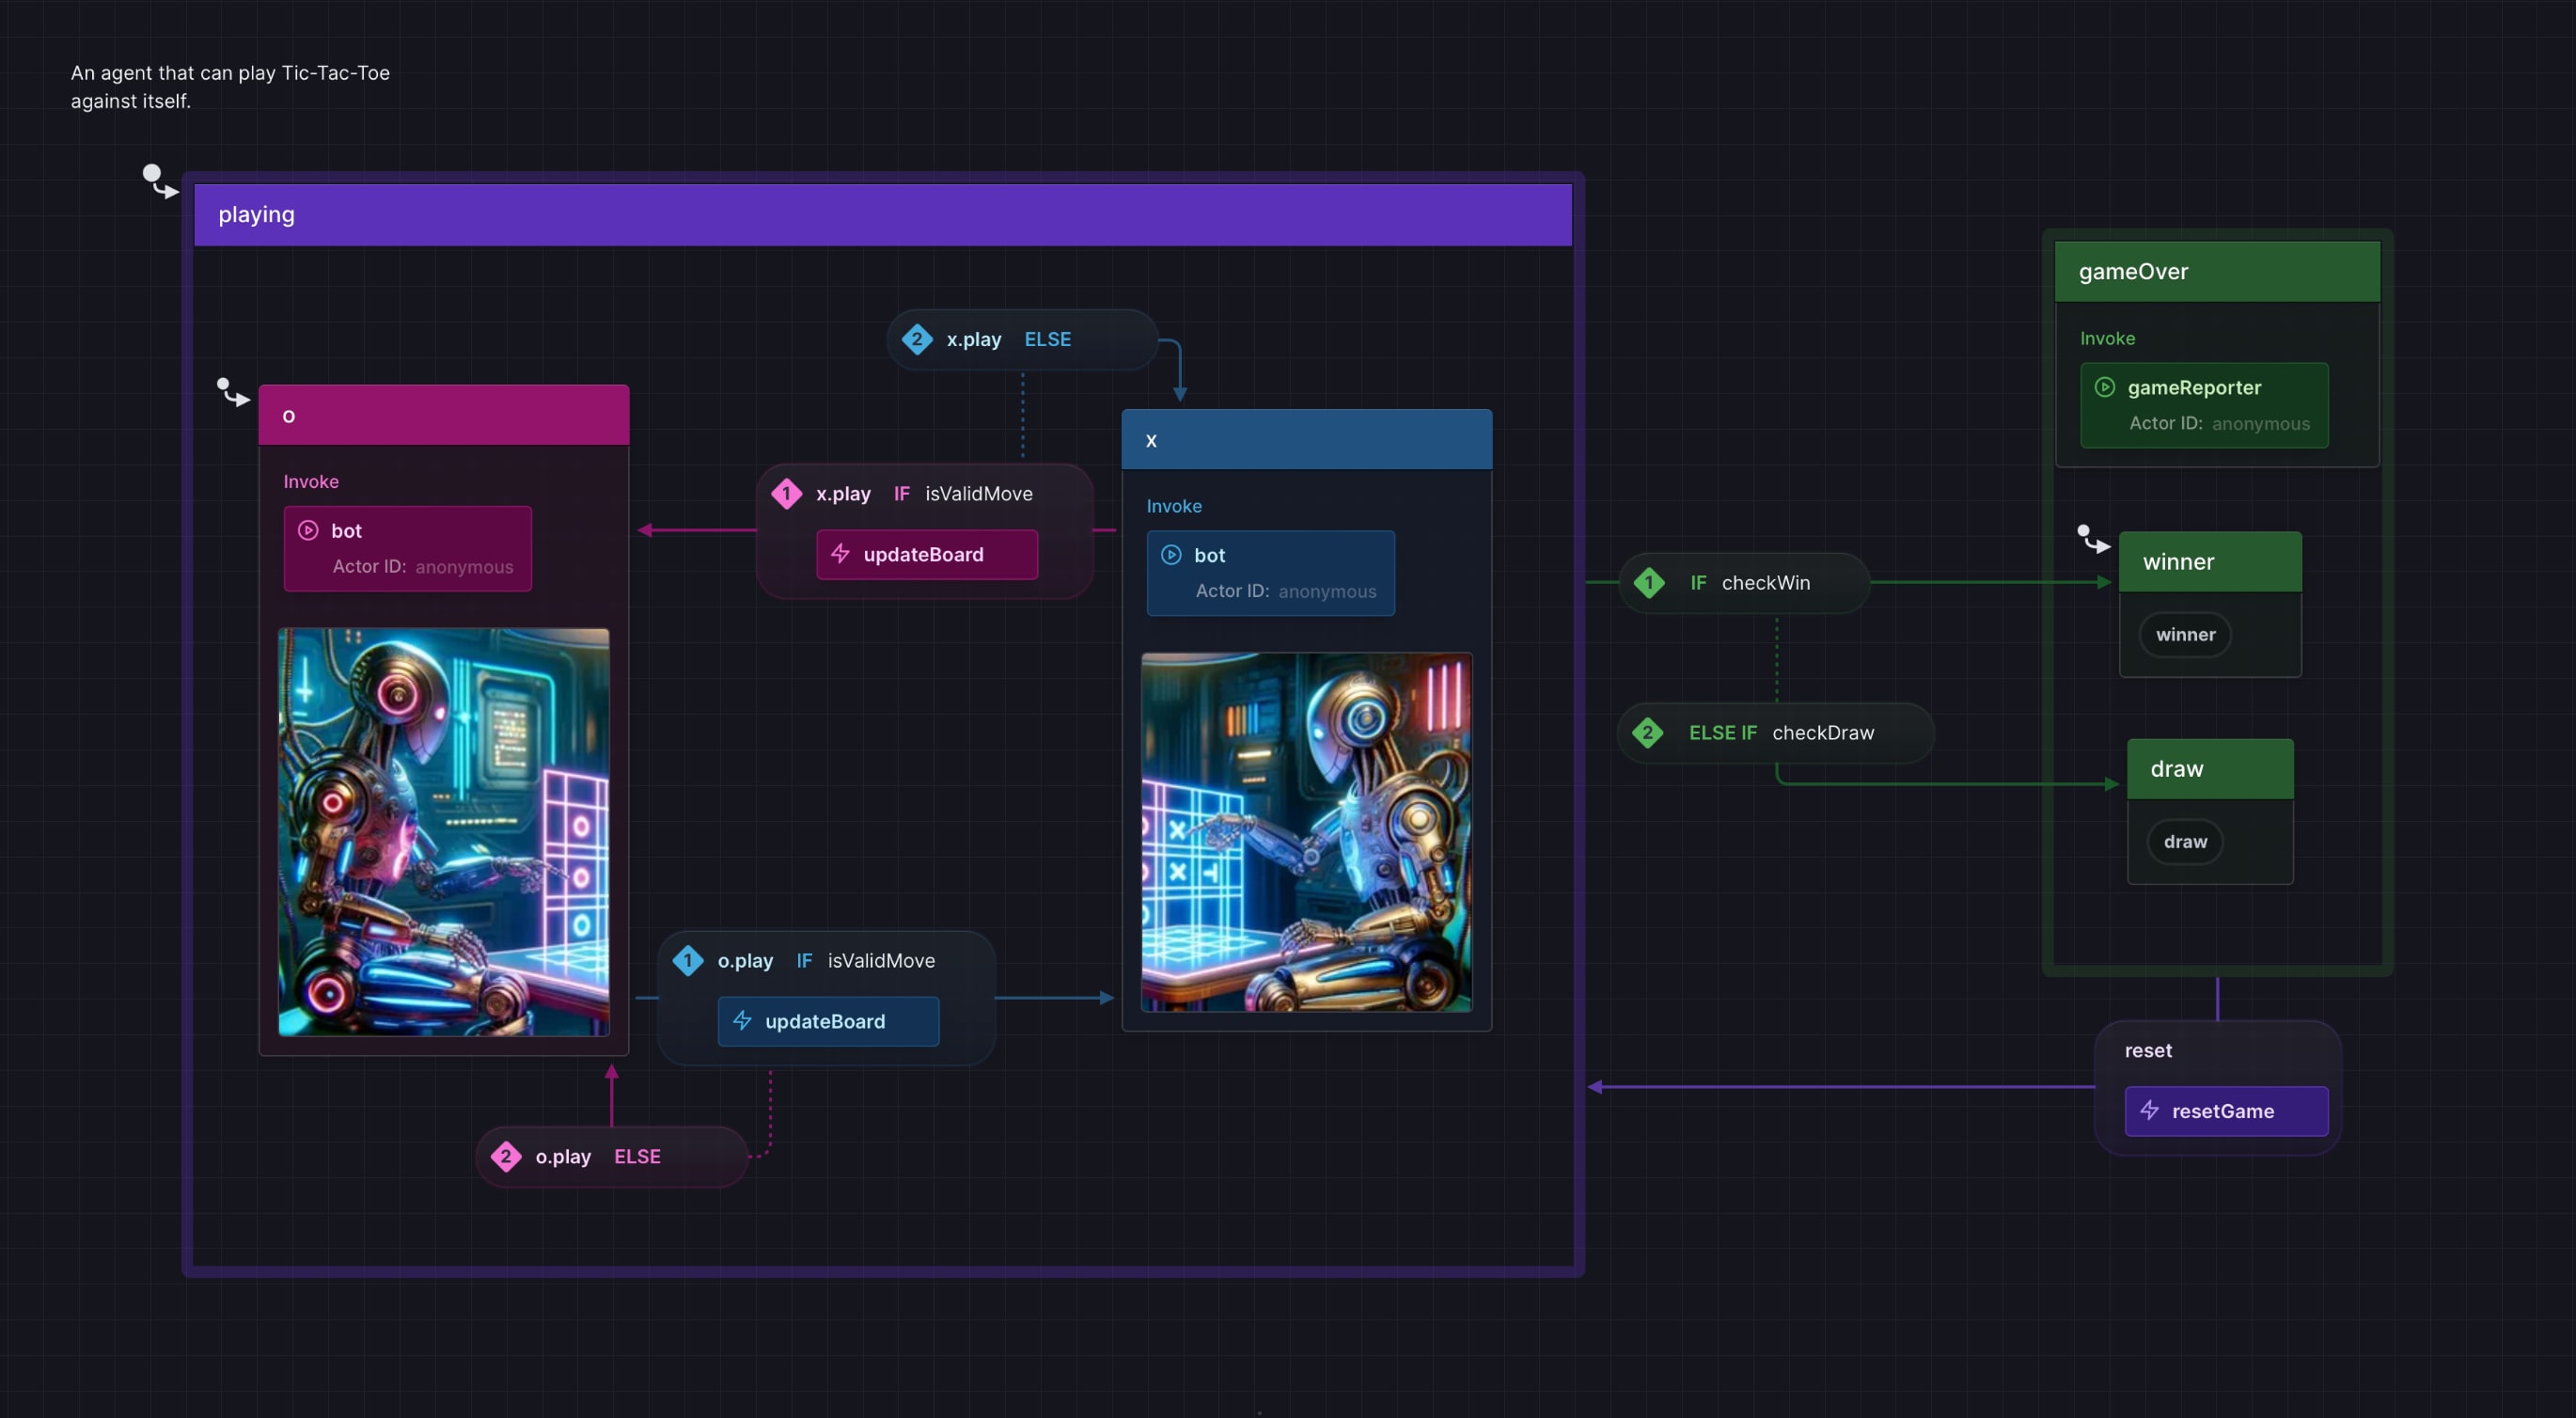Image resolution: width=2576 pixels, height=1418 pixels.
Task: Click the winner tag pill
Action: click(2185, 634)
